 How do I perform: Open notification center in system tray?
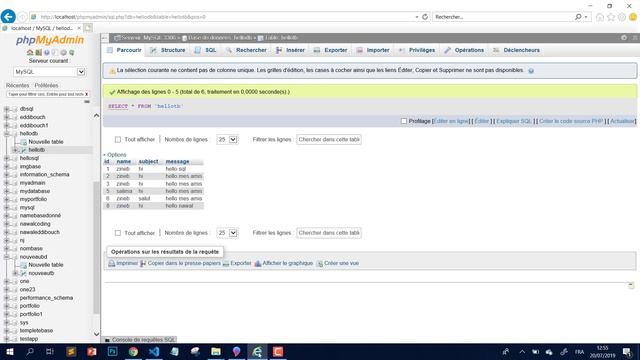627,352
